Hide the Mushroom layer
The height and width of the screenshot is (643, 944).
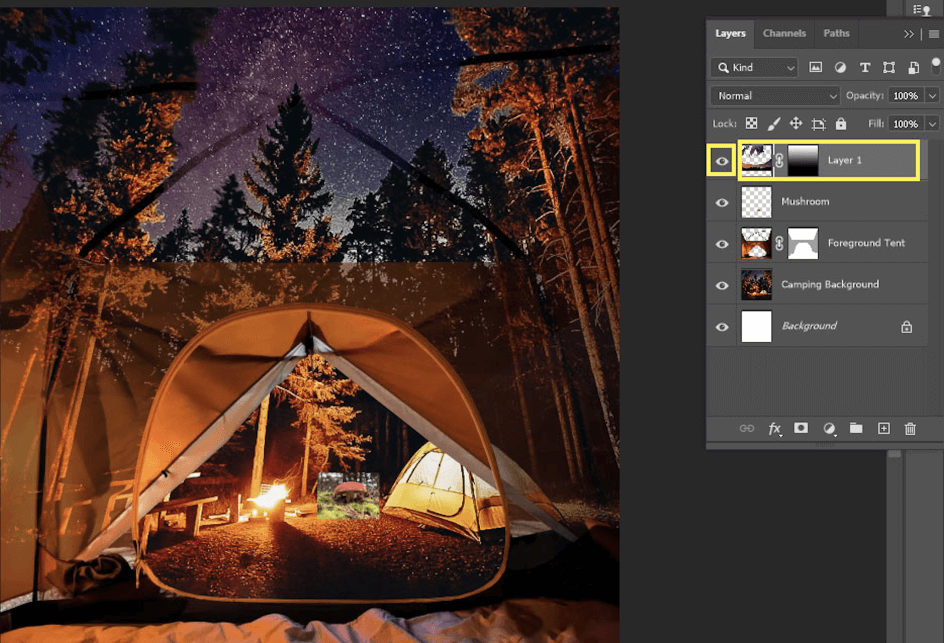click(722, 202)
